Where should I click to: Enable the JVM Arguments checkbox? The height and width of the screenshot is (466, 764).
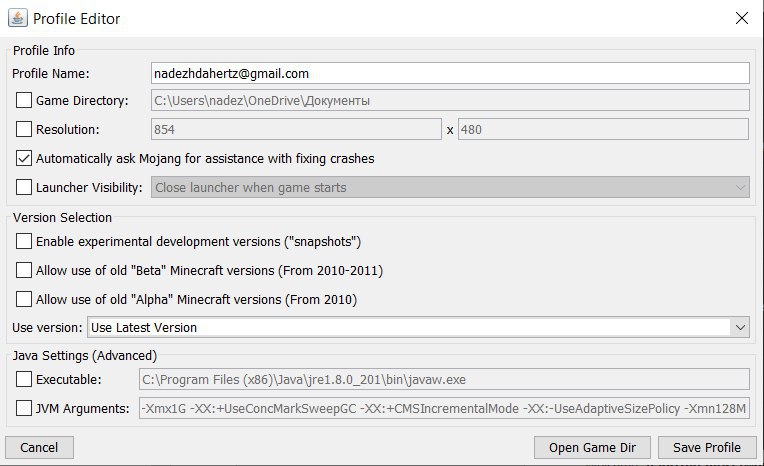pos(24,408)
